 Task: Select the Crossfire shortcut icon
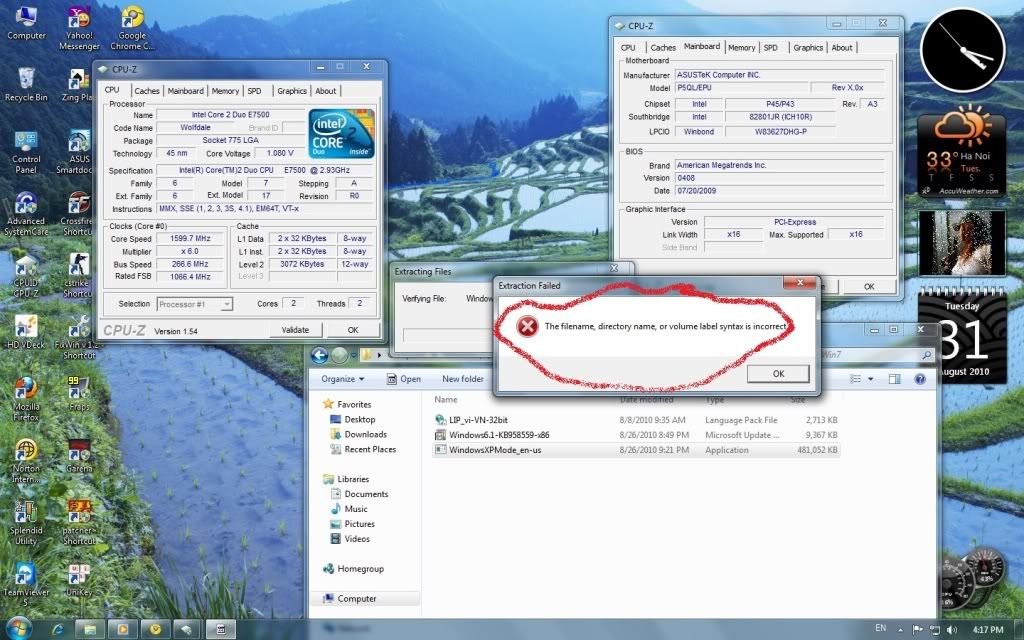pos(79,214)
